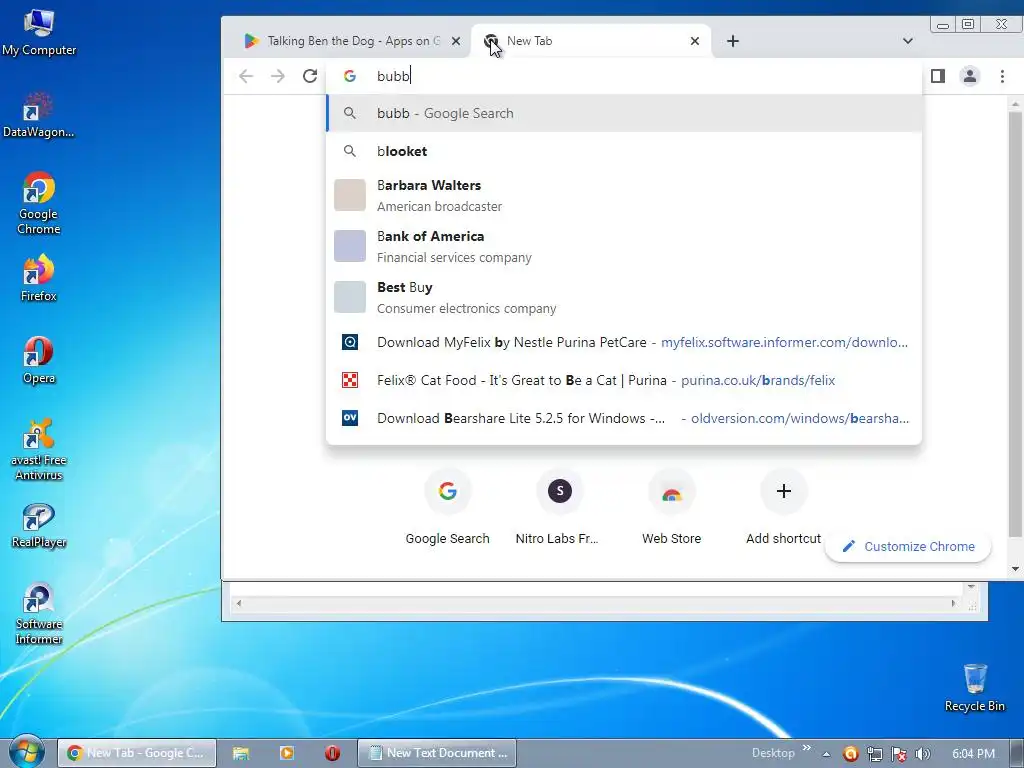Image resolution: width=1024 pixels, height=768 pixels.
Task: Click the address bar containing 'bubb'
Action: pyautogui.click(x=624, y=76)
